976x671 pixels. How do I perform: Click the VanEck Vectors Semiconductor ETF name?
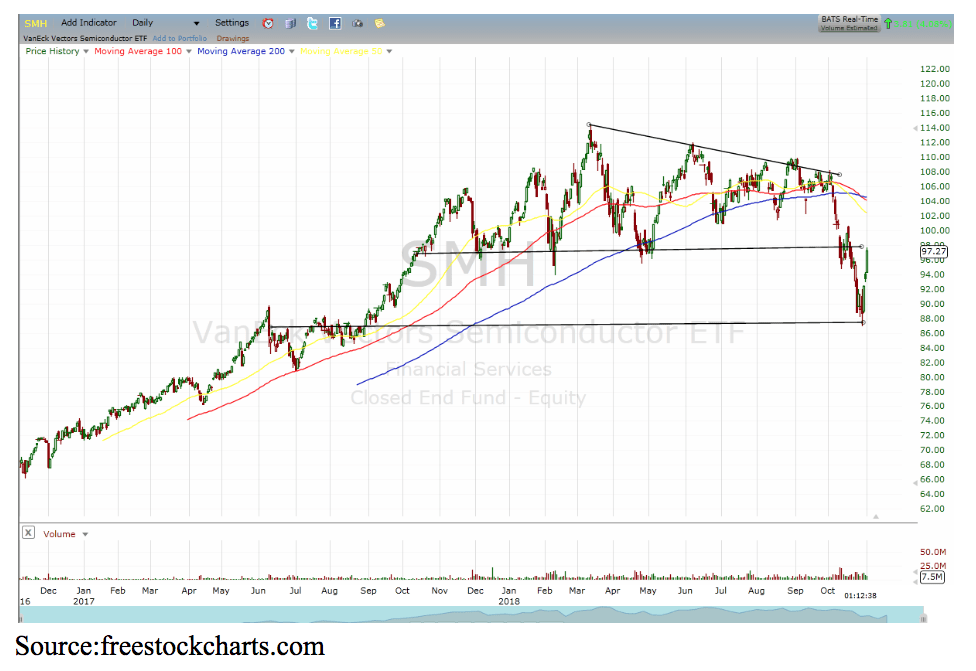(x=85, y=39)
